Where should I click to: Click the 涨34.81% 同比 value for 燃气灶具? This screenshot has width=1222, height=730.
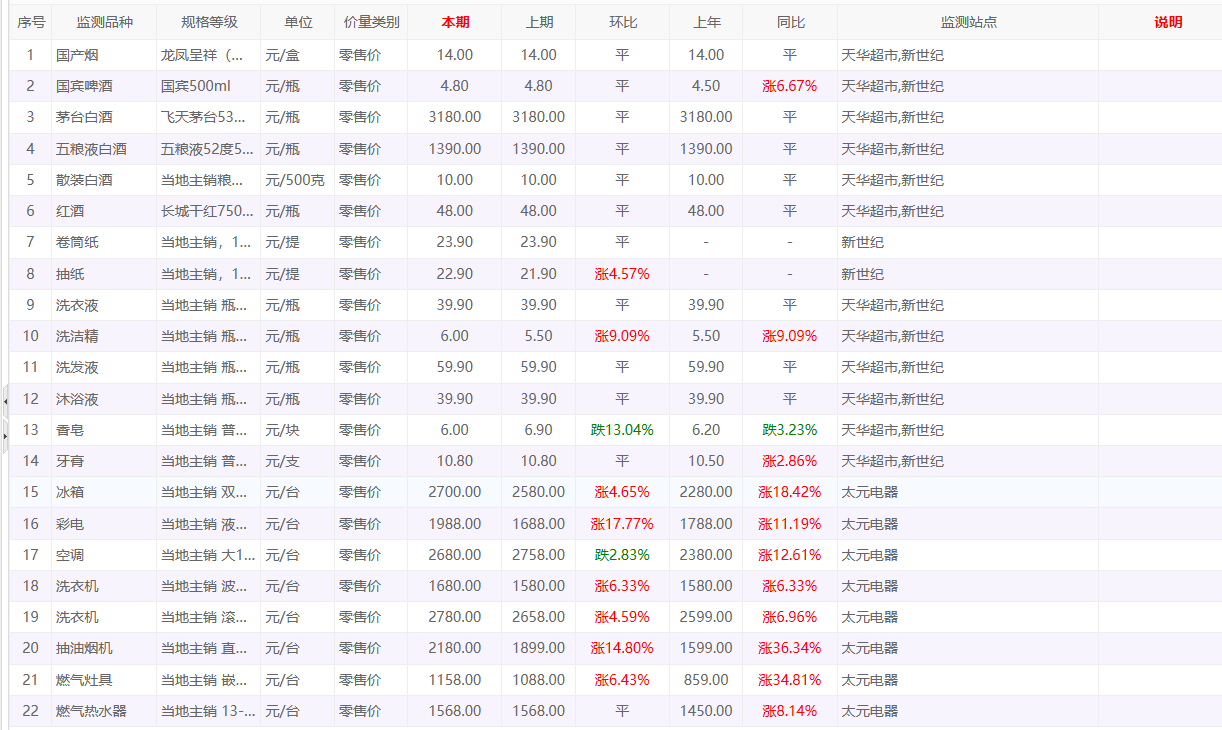[790, 680]
